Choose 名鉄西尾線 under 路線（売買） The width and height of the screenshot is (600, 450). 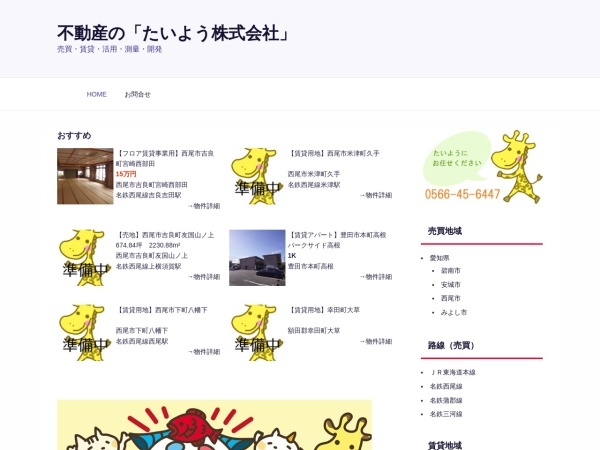(x=446, y=386)
